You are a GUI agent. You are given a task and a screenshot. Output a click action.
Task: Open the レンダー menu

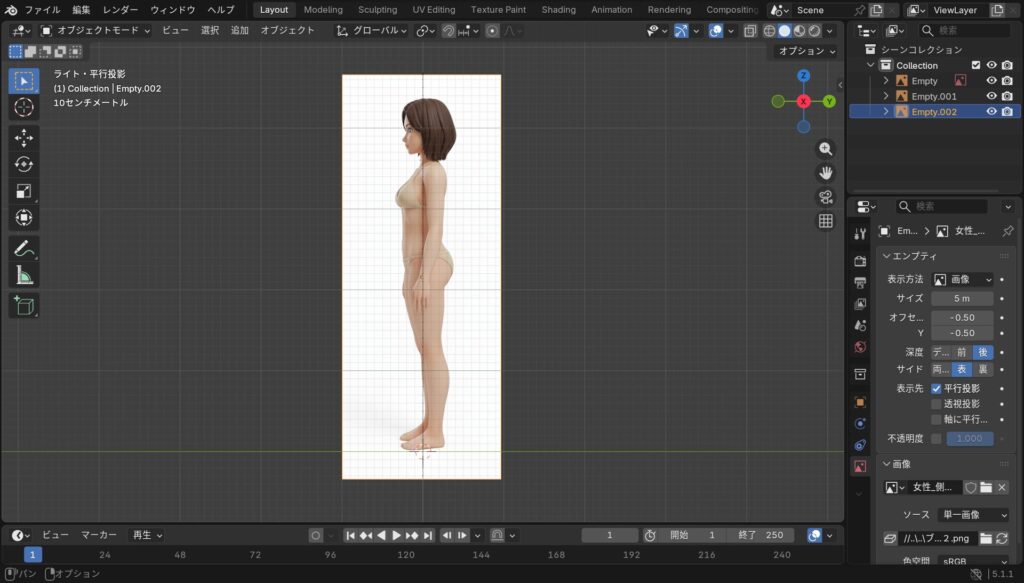121,10
